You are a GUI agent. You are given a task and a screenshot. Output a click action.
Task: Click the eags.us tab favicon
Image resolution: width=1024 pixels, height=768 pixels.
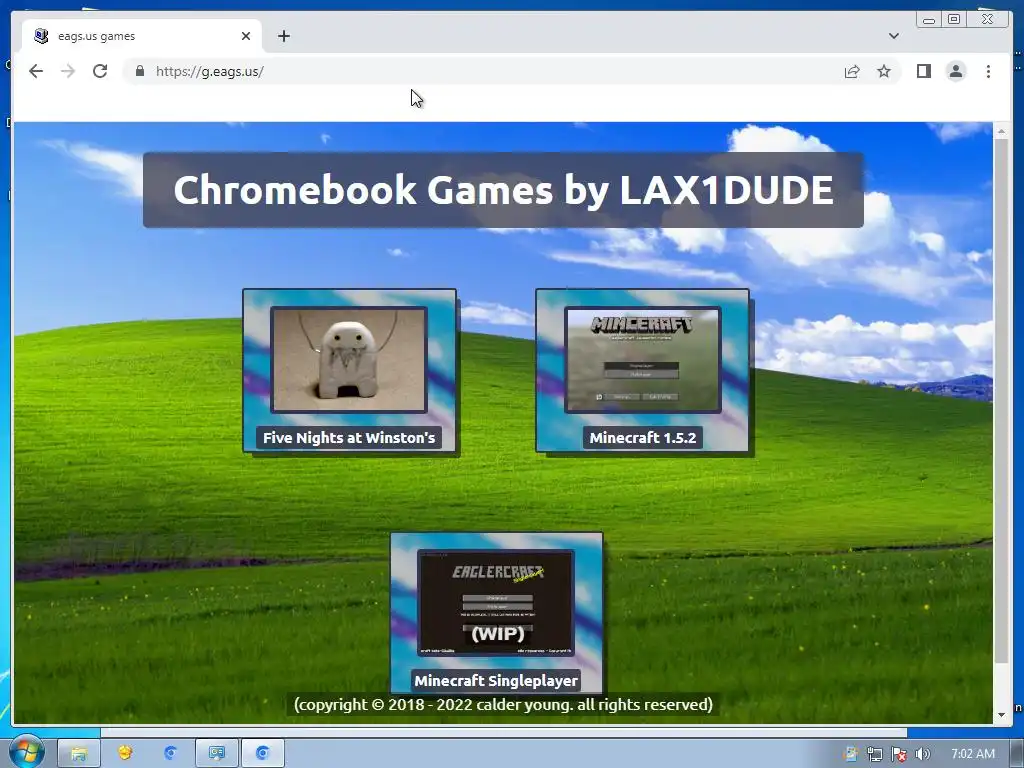(x=41, y=36)
